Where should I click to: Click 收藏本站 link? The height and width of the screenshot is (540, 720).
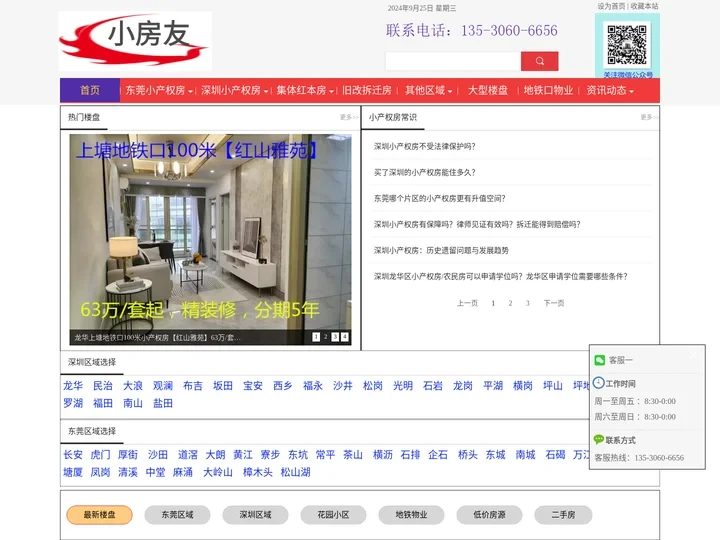point(644,6)
